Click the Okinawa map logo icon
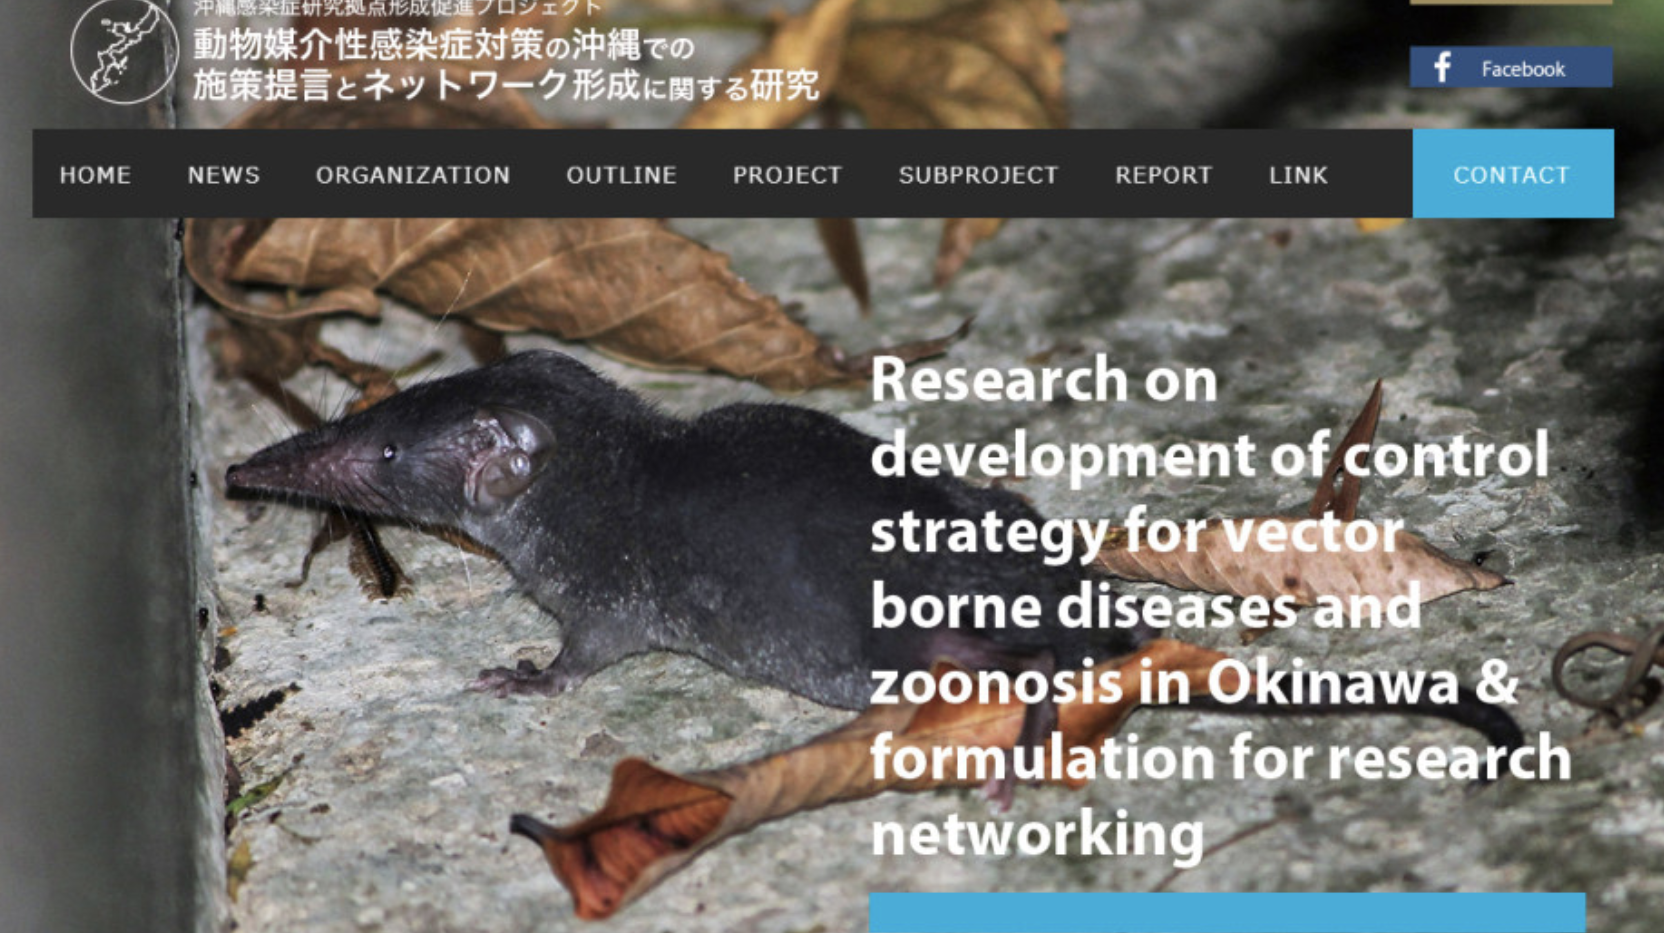 [124, 51]
